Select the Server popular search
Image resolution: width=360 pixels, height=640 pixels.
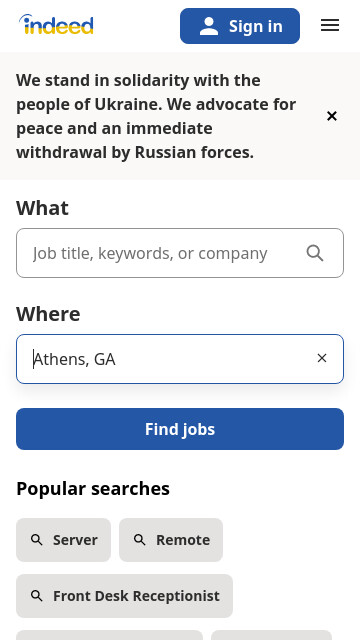(x=64, y=540)
